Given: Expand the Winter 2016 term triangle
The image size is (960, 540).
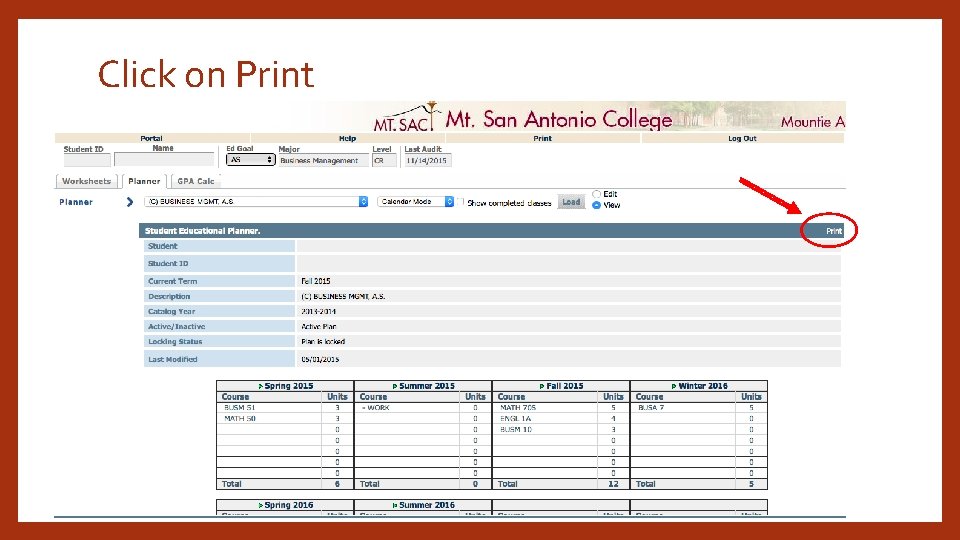Looking at the screenshot, I should (x=674, y=386).
